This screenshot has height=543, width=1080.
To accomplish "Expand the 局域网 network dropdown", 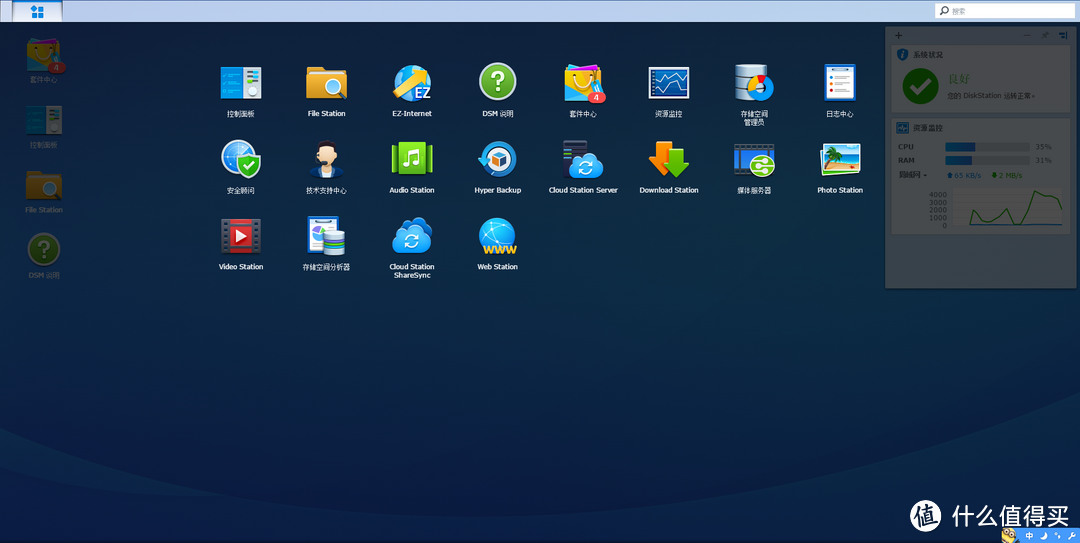I will [913, 175].
